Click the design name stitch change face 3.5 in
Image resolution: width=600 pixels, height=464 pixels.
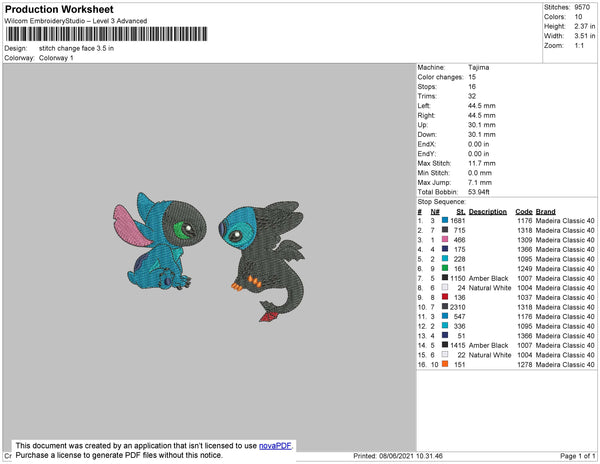pyautogui.click(x=76, y=48)
